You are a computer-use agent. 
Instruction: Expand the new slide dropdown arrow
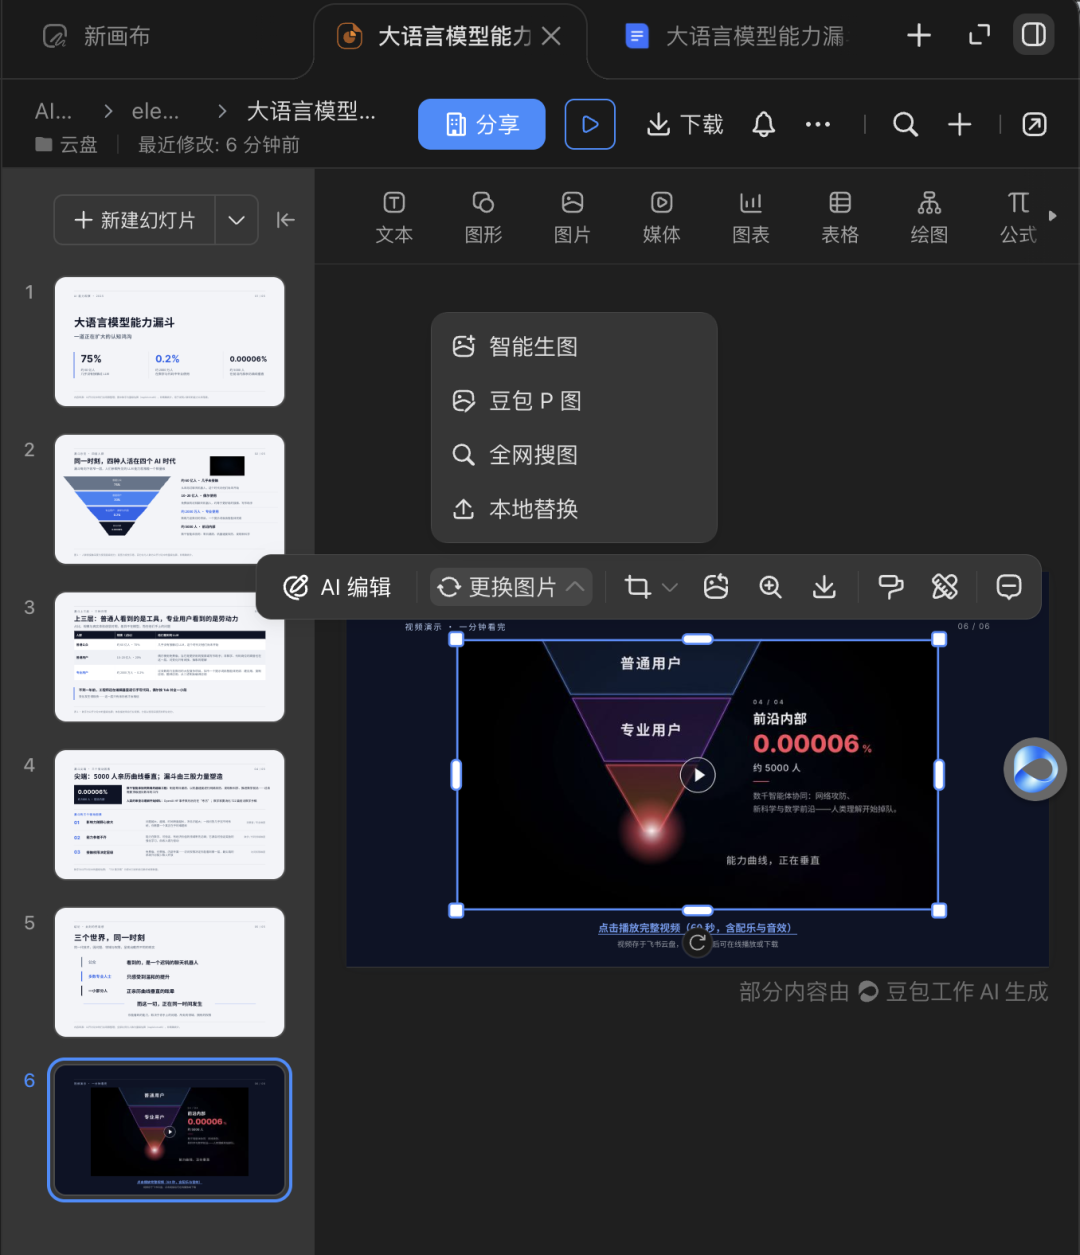(236, 220)
